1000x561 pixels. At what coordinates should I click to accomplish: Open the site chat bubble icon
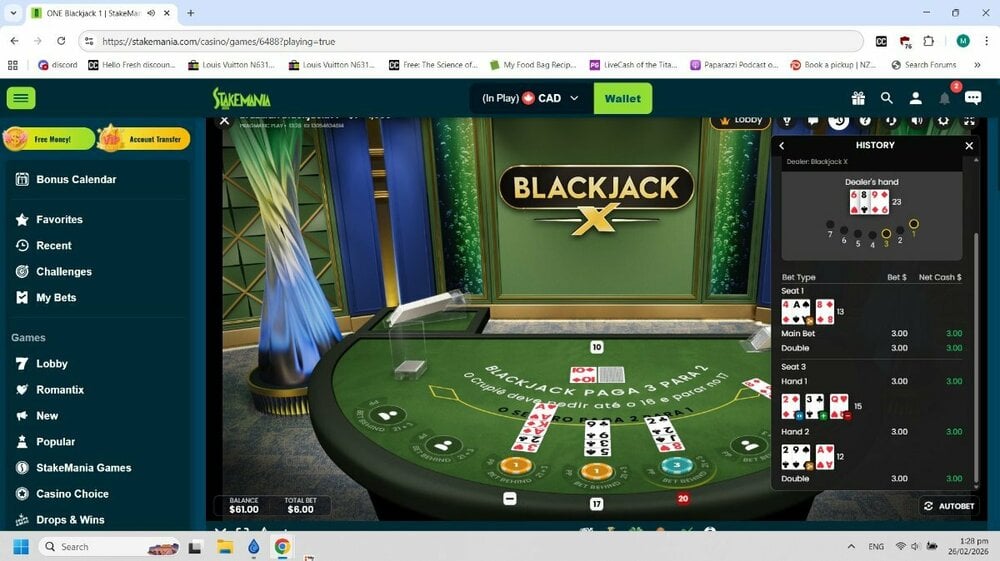(x=973, y=98)
